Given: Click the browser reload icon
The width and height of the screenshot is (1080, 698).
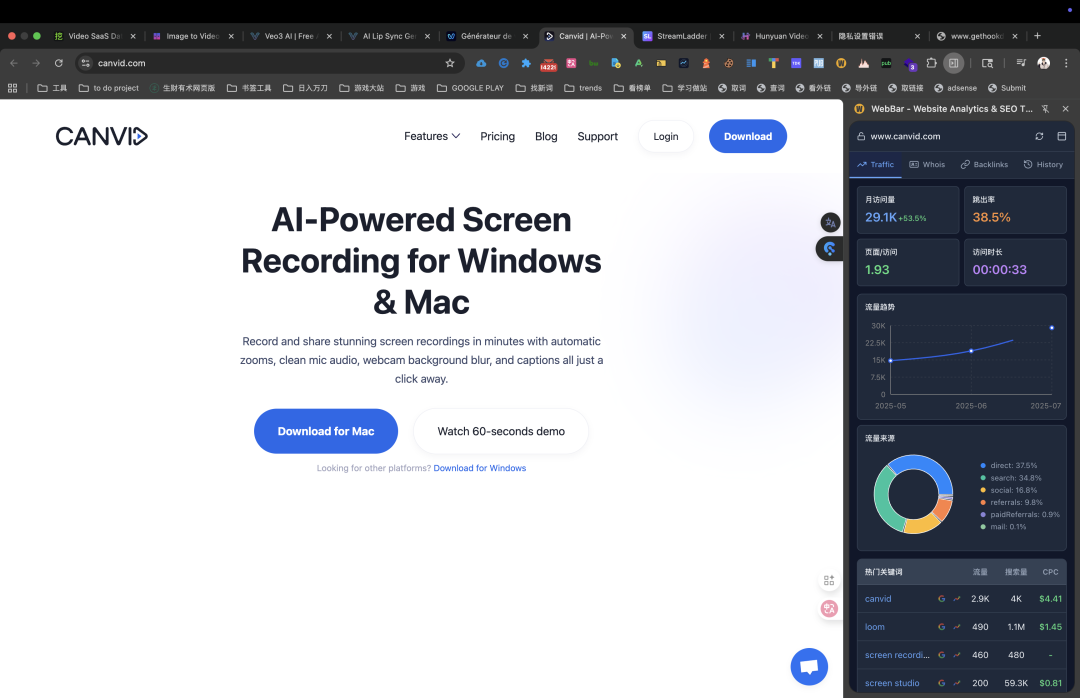Looking at the screenshot, I should pyautogui.click(x=59, y=63).
